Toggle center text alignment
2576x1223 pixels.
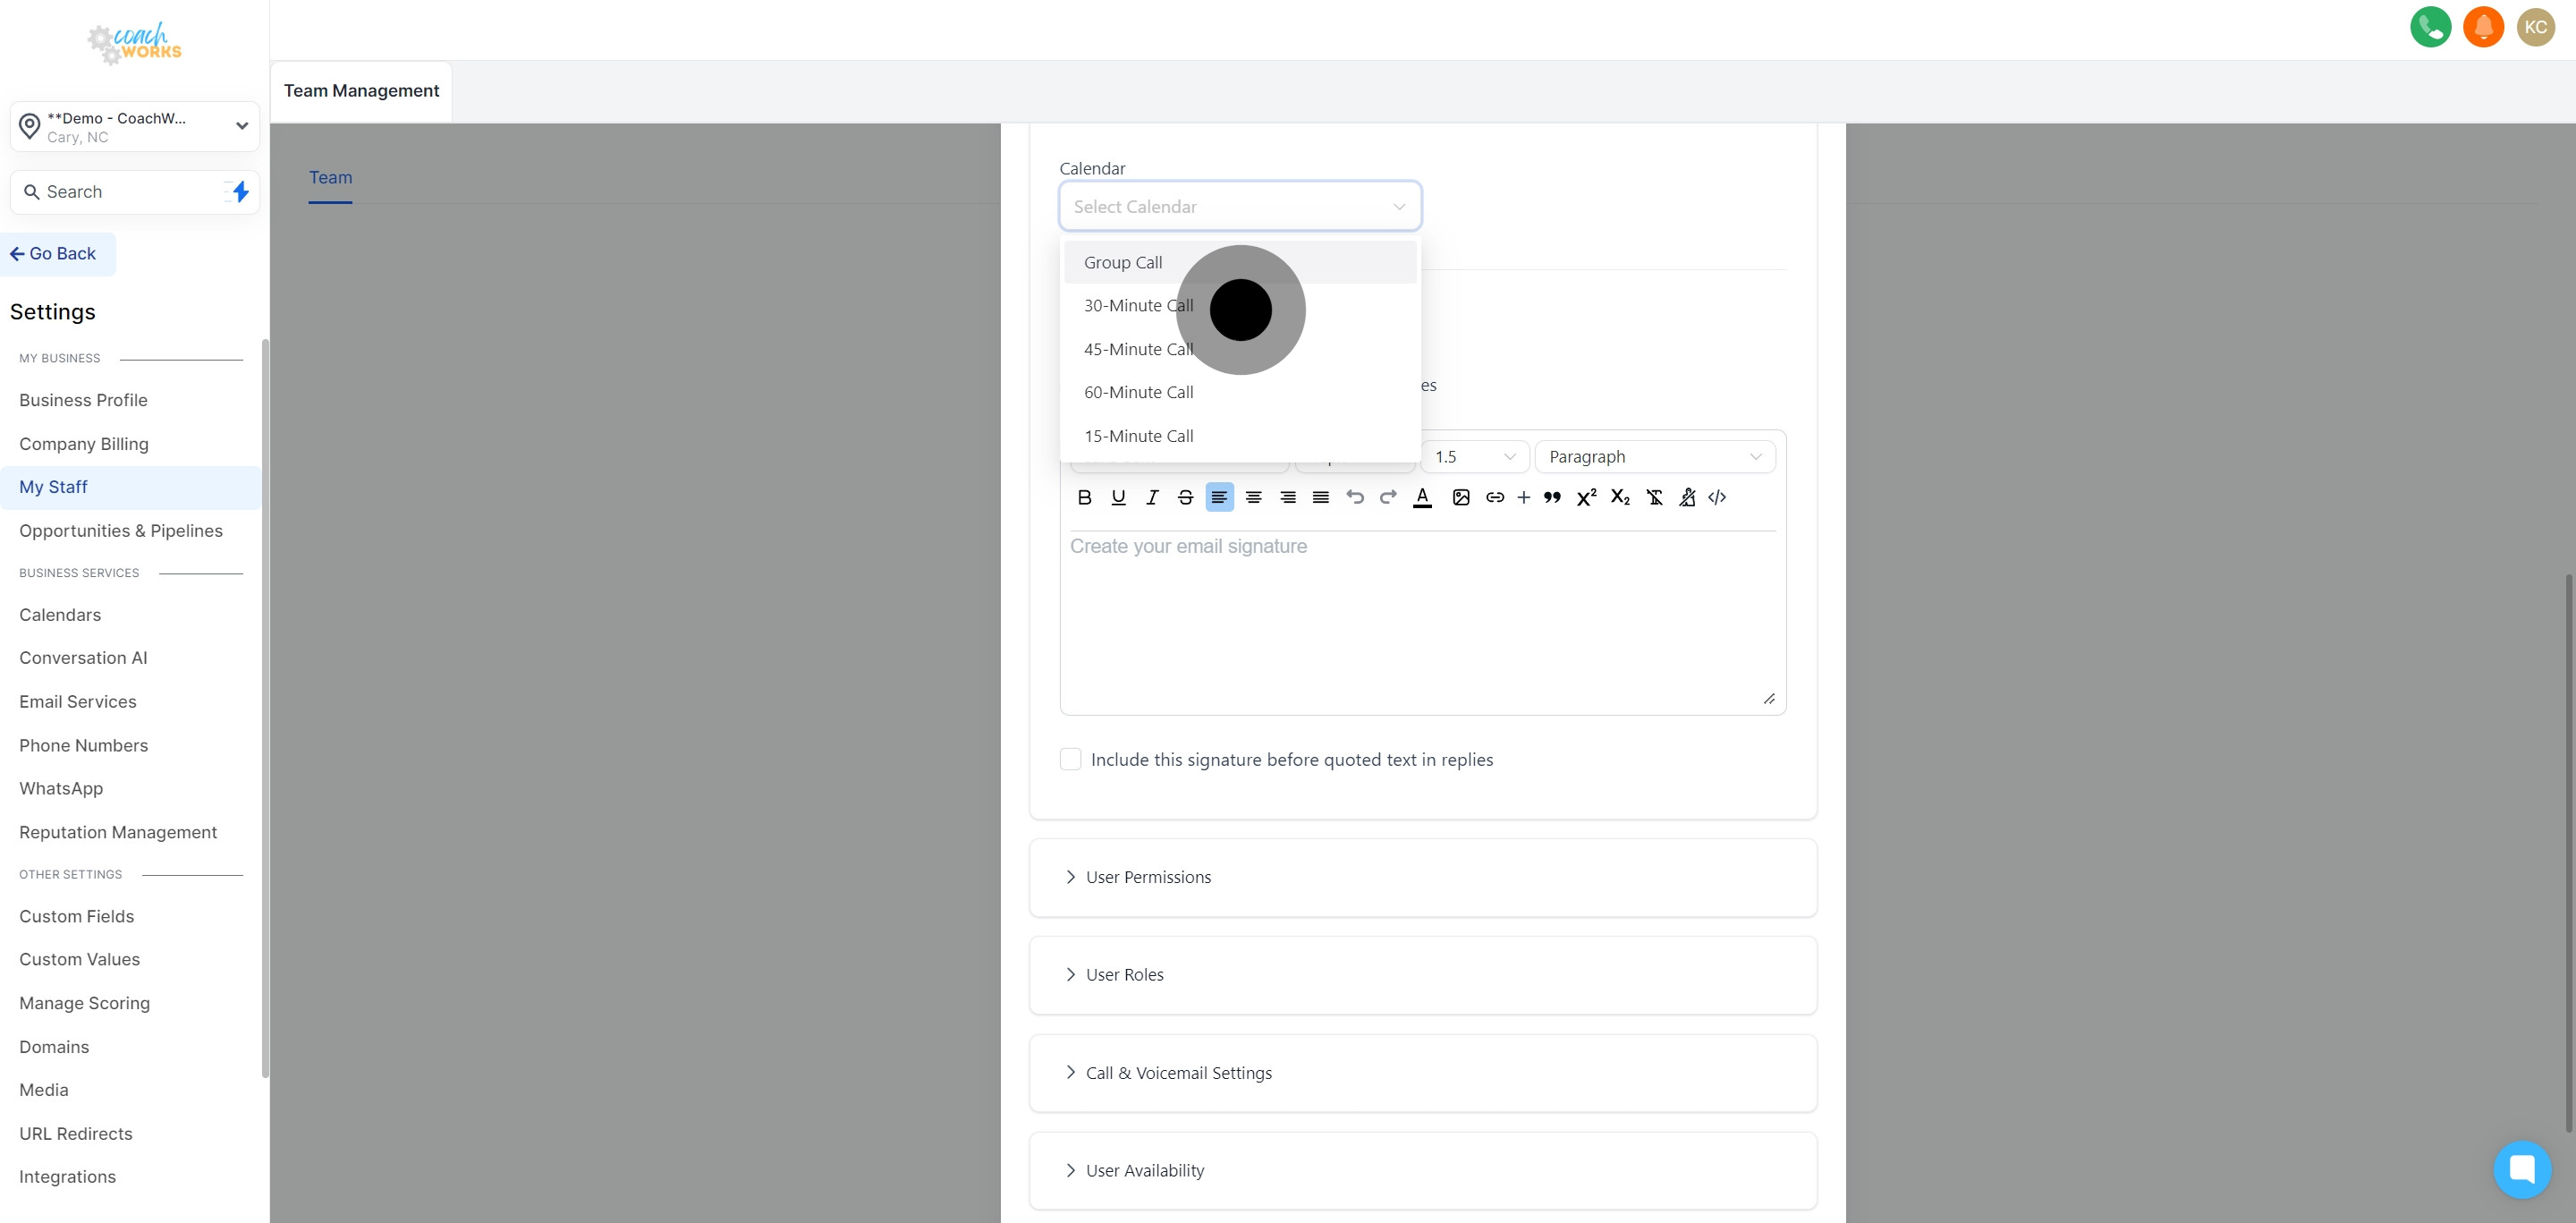coord(1253,497)
